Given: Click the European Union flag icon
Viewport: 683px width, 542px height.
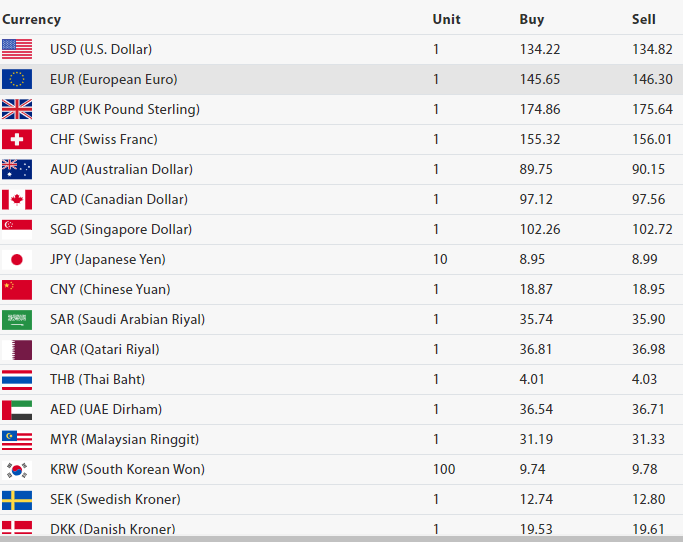Looking at the screenshot, I should (17, 79).
